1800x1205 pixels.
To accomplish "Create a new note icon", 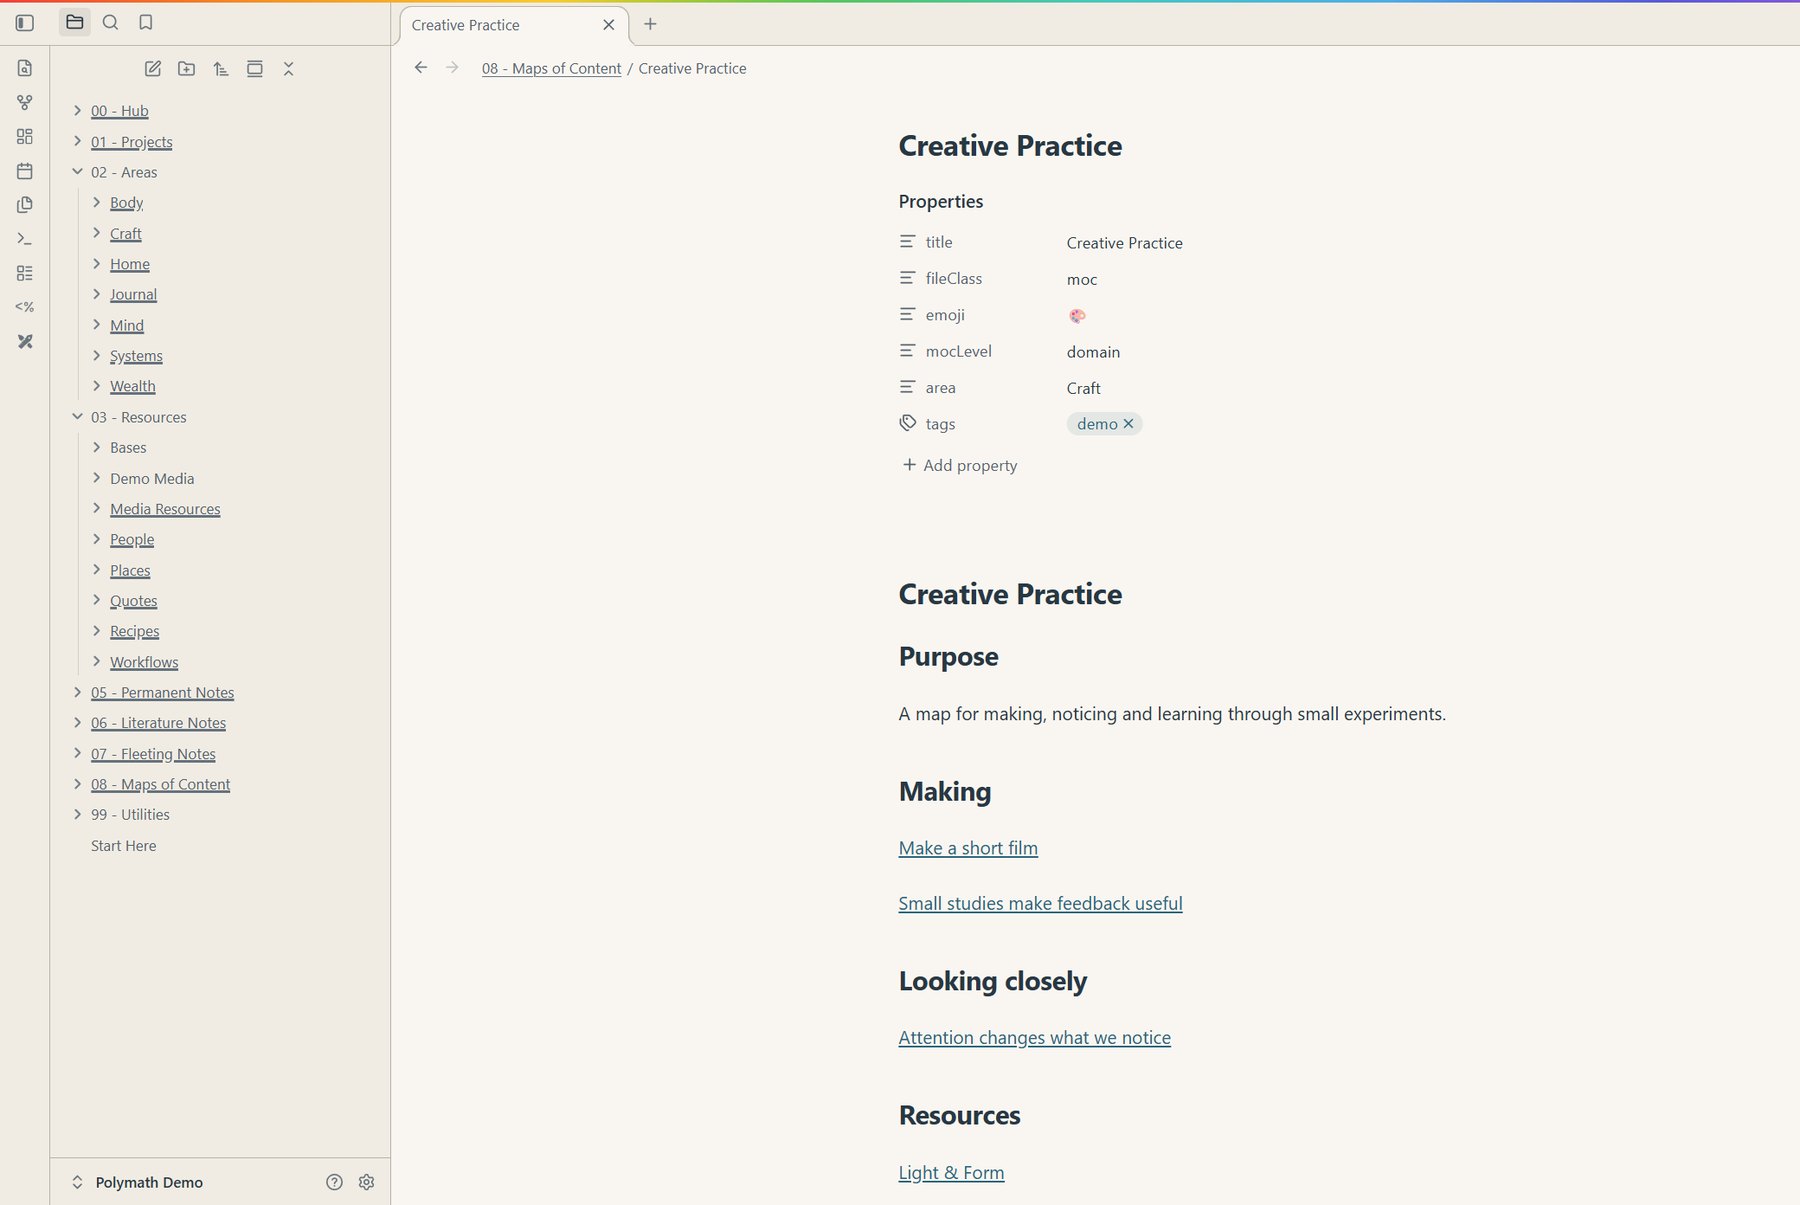I will click(x=153, y=69).
